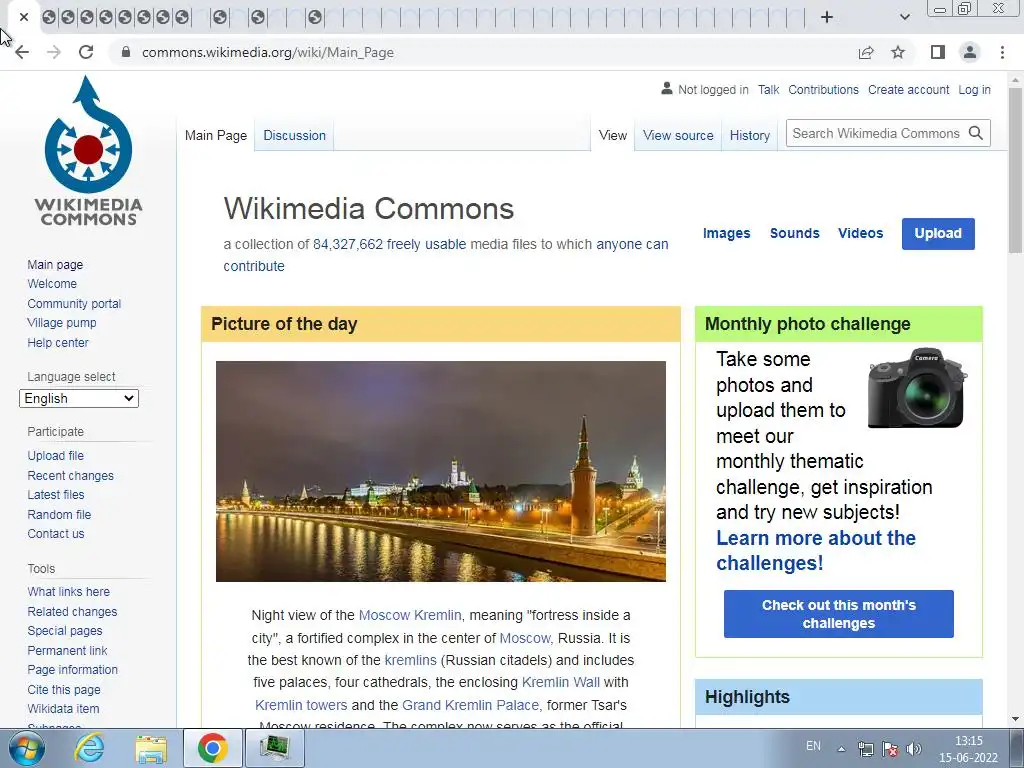Open Recent changes sidebar link
The image size is (1024, 768).
[x=71, y=475]
